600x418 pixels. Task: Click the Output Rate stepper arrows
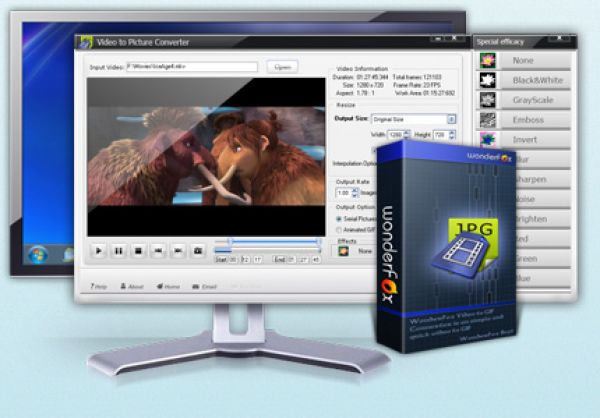click(x=355, y=193)
